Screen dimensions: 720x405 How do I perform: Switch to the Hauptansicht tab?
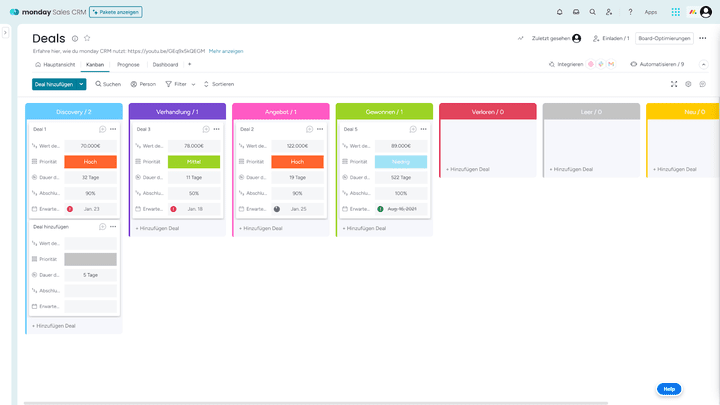(55, 65)
